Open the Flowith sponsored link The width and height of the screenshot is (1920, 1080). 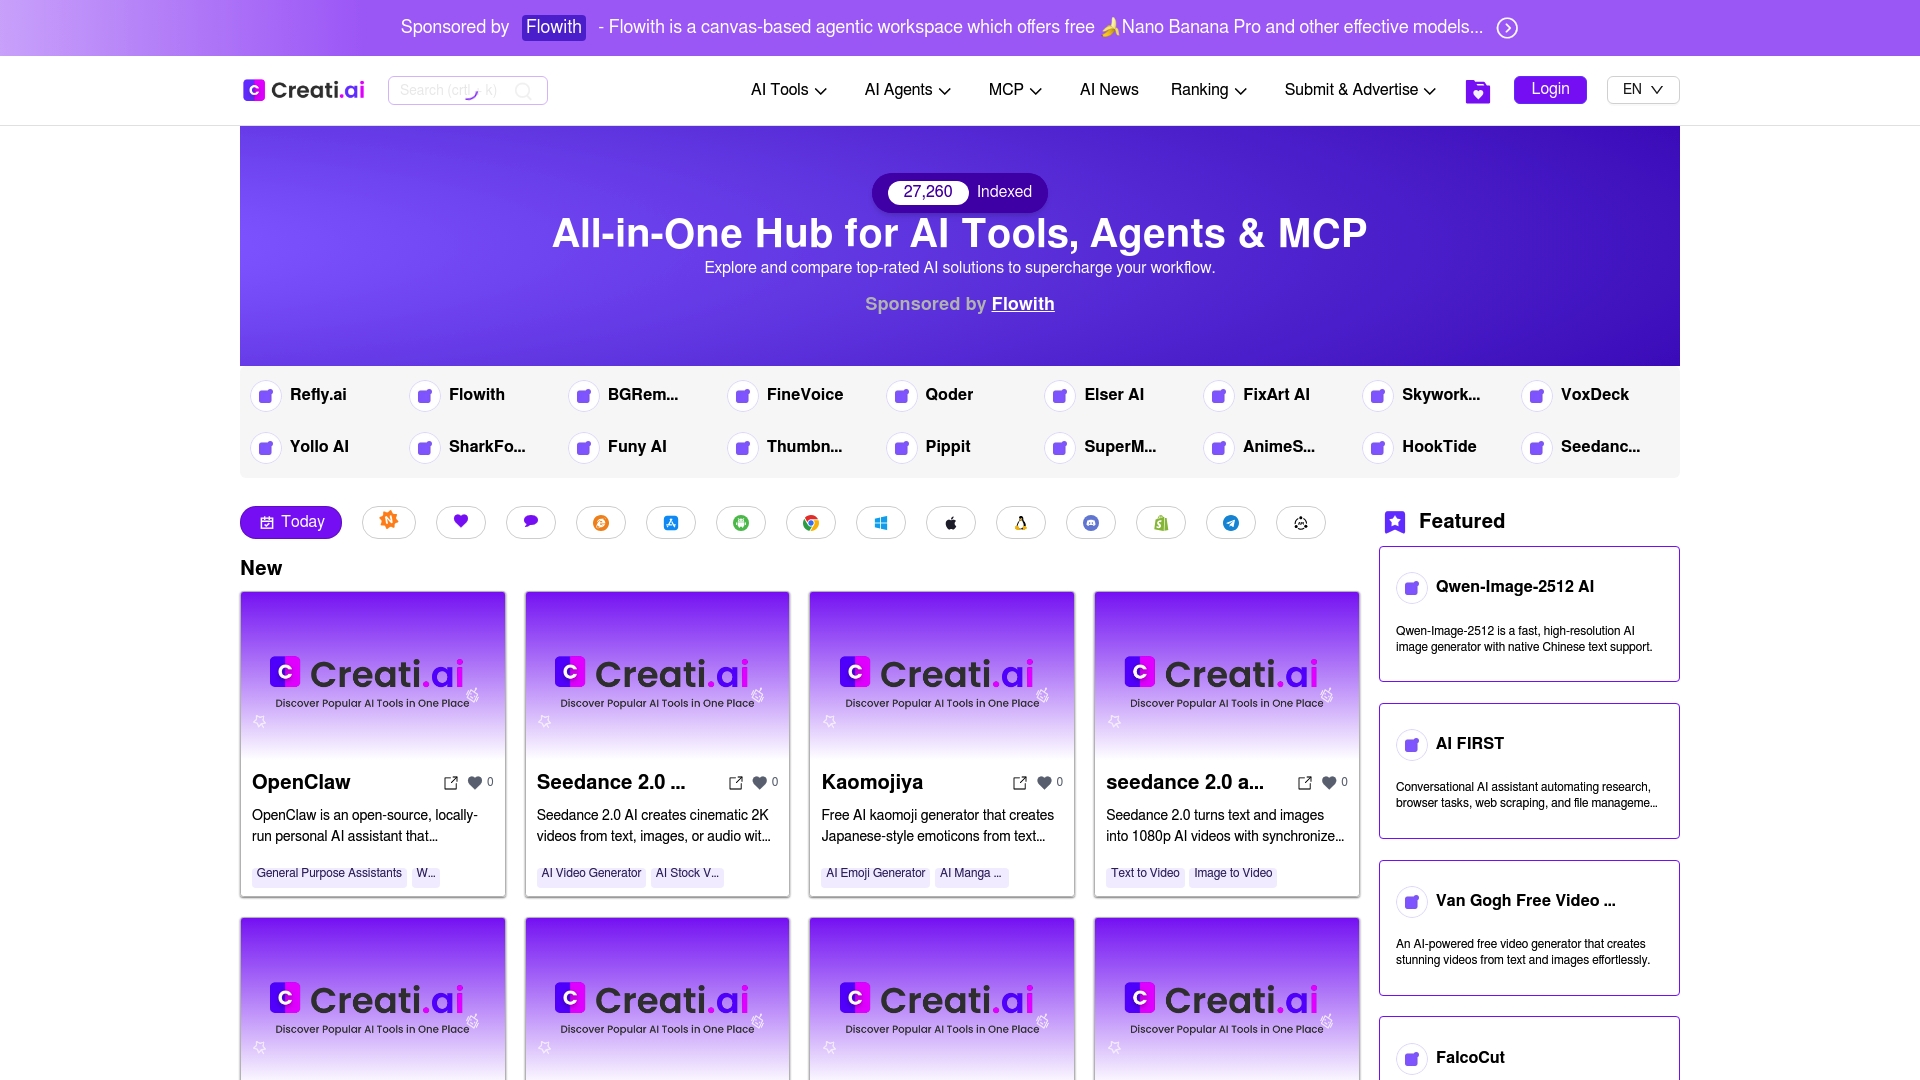point(1023,304)
